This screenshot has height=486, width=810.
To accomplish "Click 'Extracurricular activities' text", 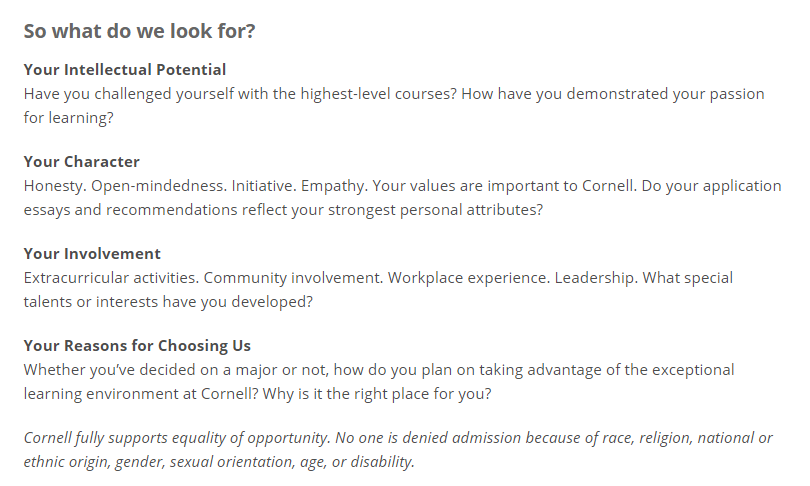I will 111,278.
